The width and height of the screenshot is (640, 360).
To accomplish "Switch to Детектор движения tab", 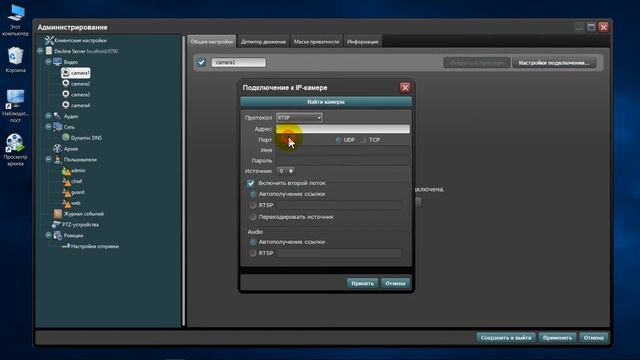I will 263,41.
